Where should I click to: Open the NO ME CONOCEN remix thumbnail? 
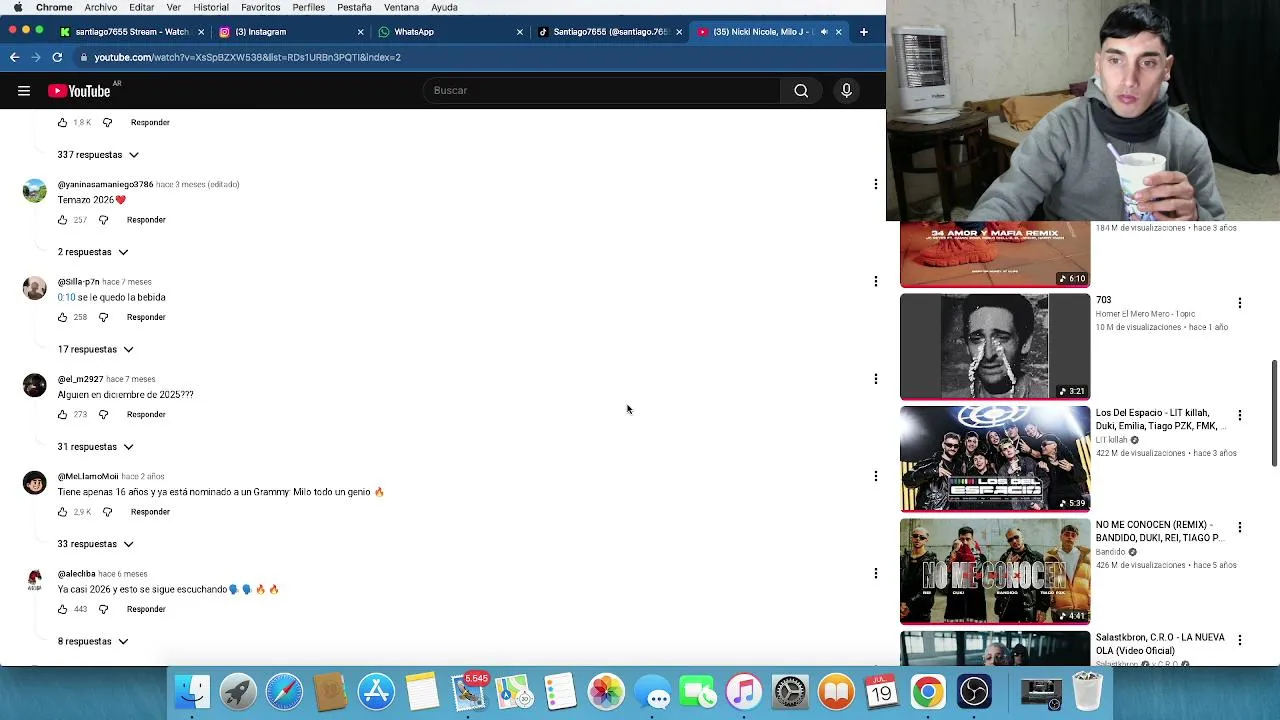point(995,571)
